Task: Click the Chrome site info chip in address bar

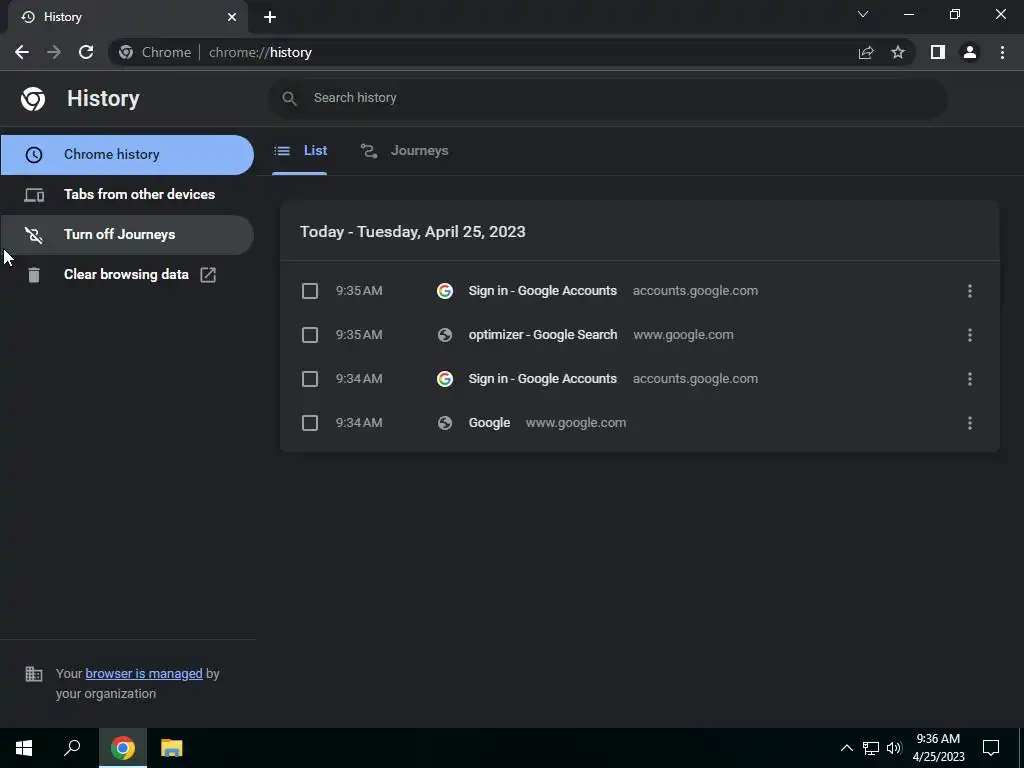Action: [155, 52]
